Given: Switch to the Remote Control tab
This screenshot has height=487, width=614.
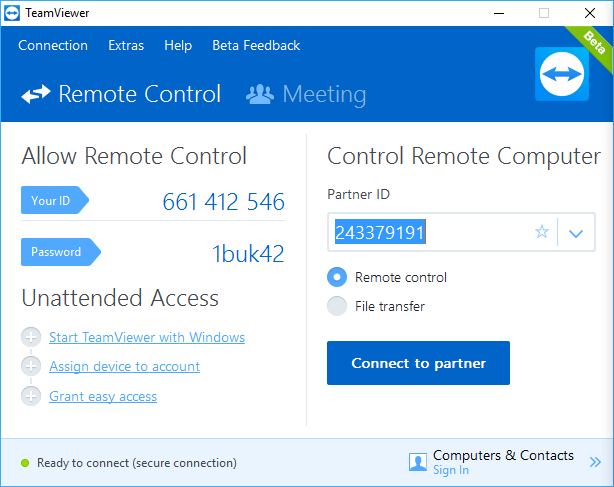Looking at the screenshot, I should (x=121, y=94).
